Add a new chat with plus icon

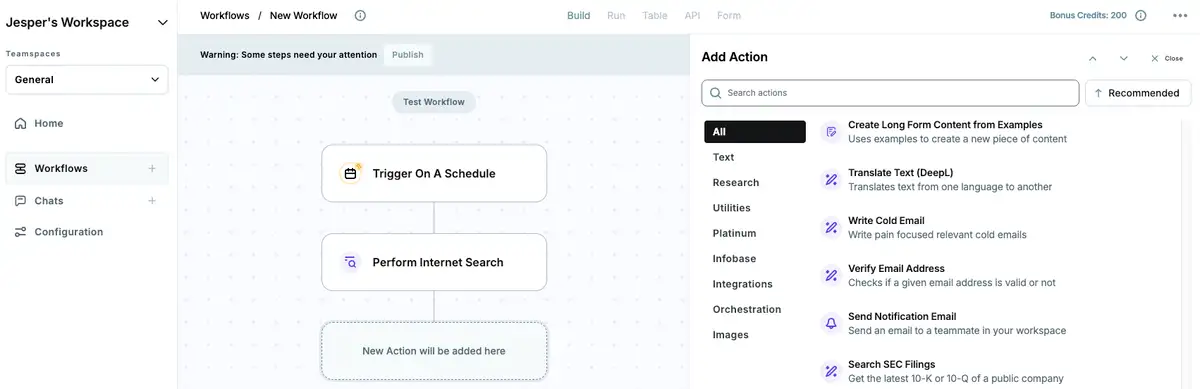(152, 201)
